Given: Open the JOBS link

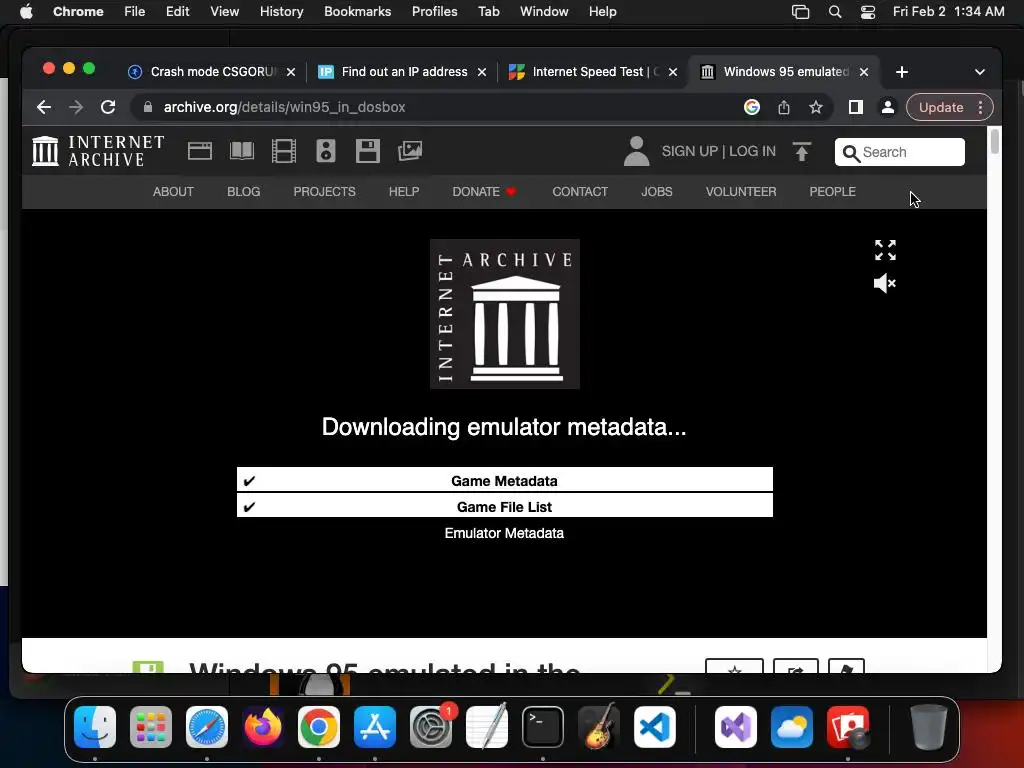Looking at the screenshot, I should (656, 191).
